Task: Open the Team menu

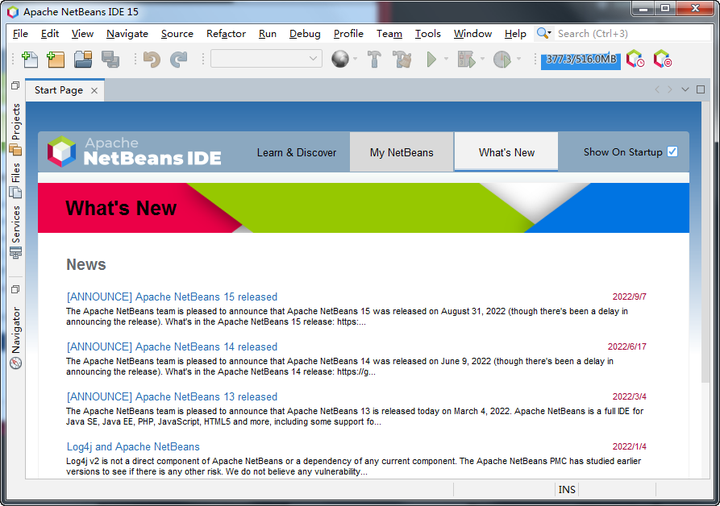Action: tap(389, 34)
